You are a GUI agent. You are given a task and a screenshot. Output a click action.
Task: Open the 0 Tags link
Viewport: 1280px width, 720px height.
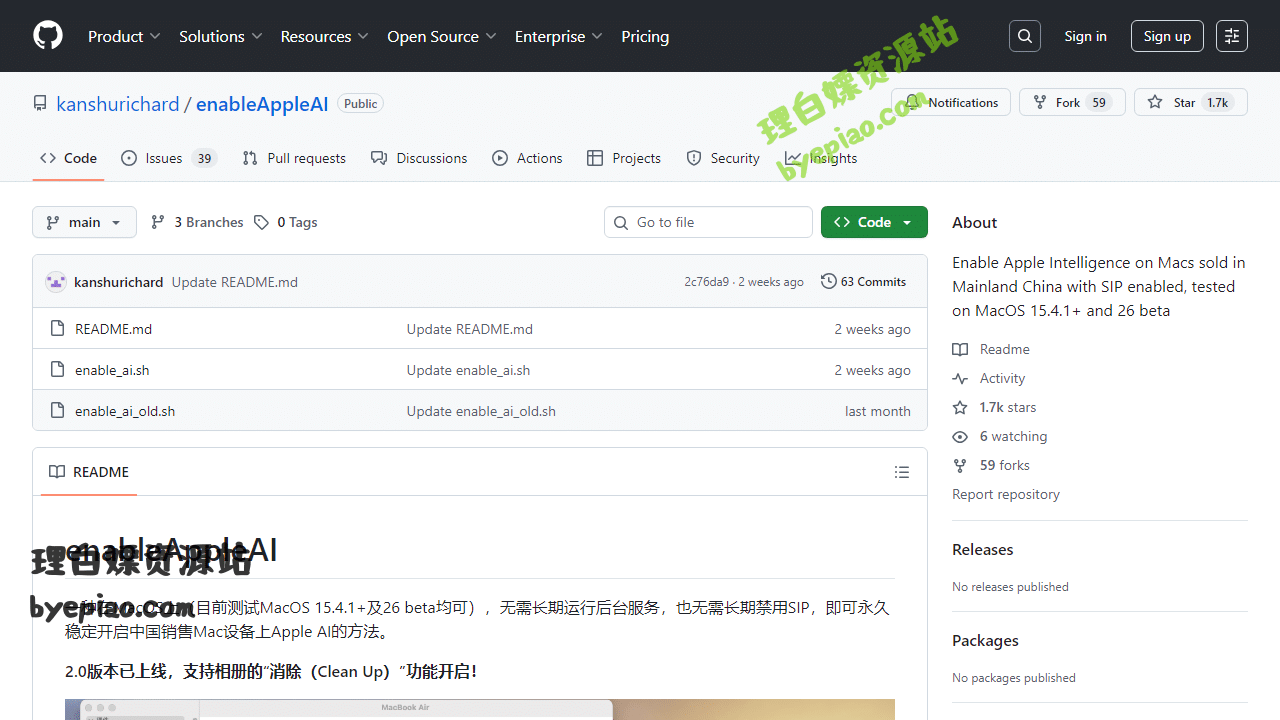pos(286,222)
